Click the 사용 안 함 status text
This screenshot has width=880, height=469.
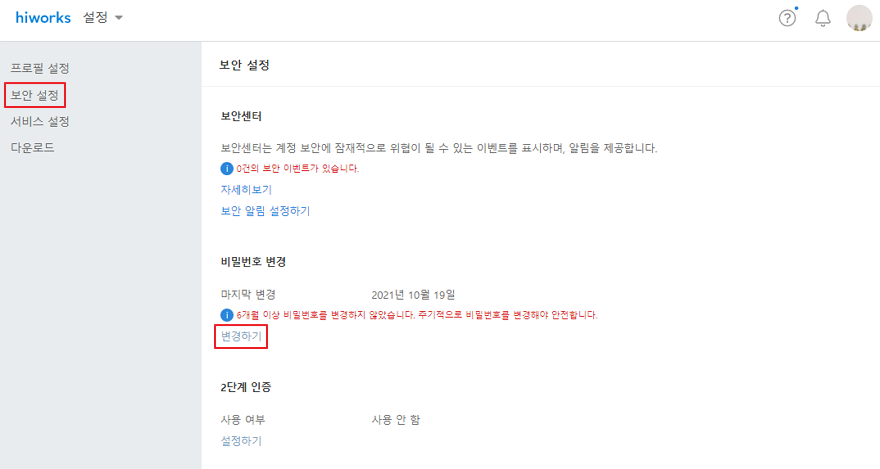[396, 420]
